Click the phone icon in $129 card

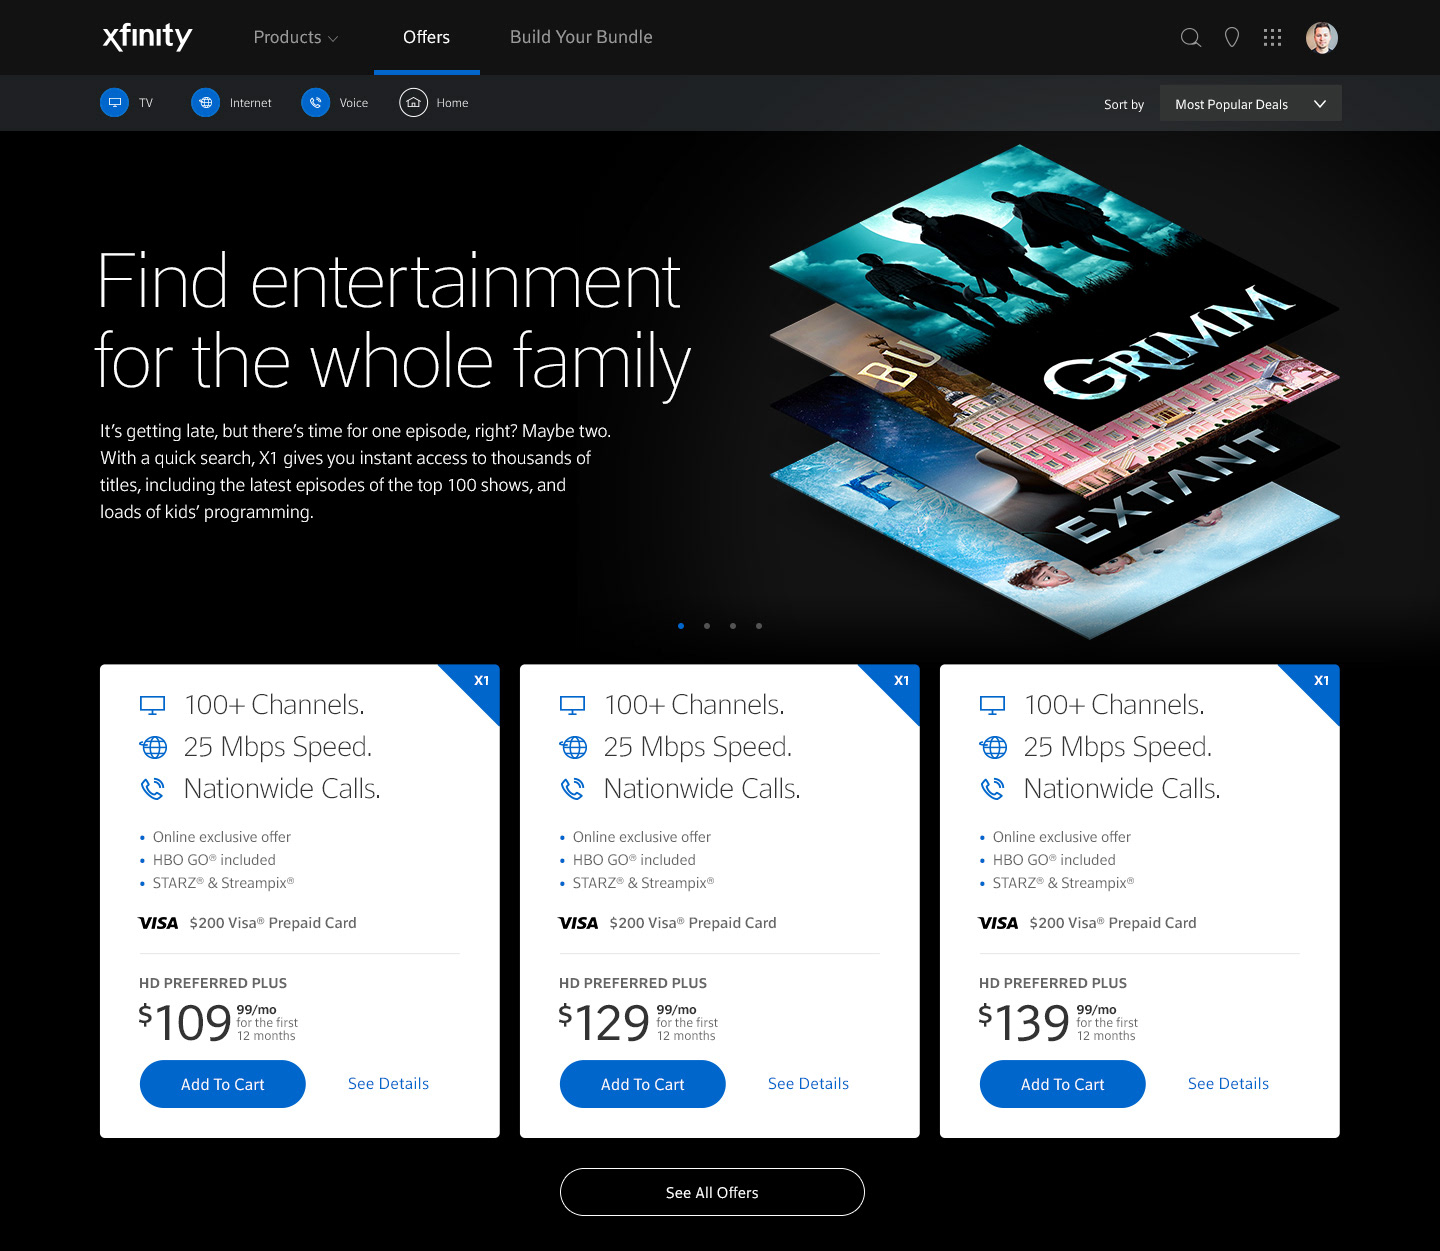(572, 789)
